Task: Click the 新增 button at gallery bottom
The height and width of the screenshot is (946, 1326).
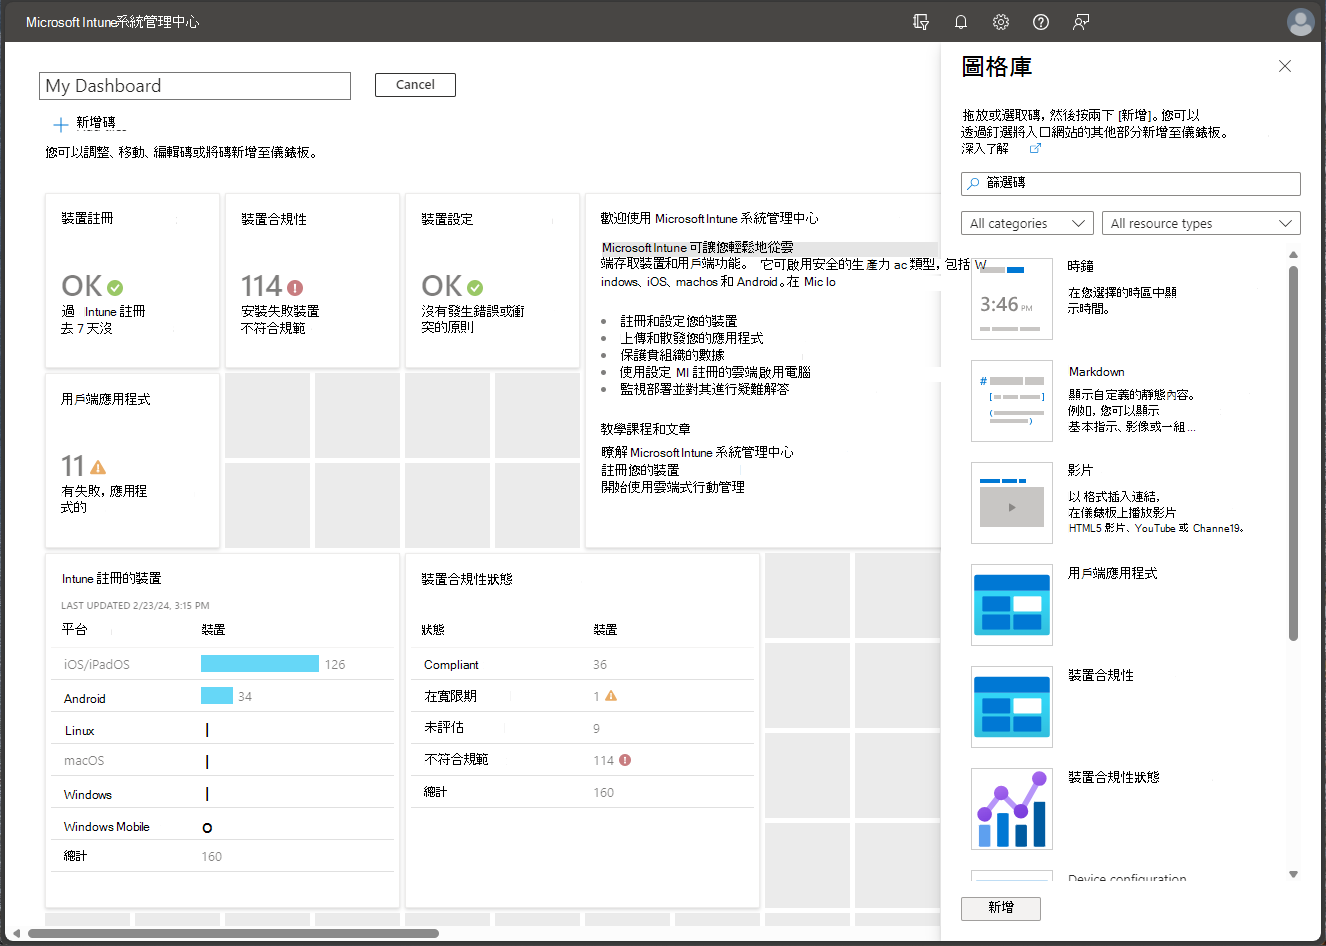Action: [1001, 908]
